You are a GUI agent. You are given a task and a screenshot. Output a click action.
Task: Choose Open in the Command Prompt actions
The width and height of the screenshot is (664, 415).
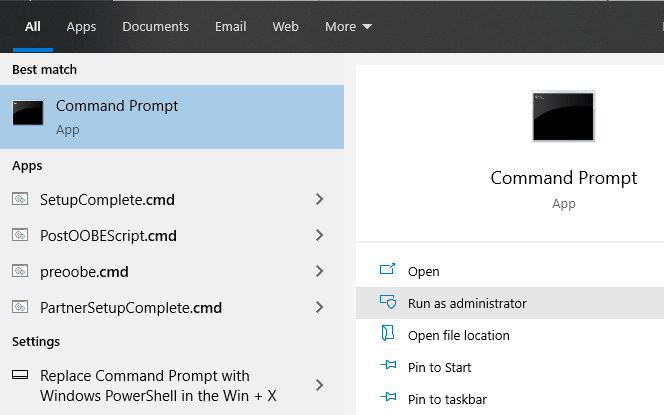coord(423,271)
